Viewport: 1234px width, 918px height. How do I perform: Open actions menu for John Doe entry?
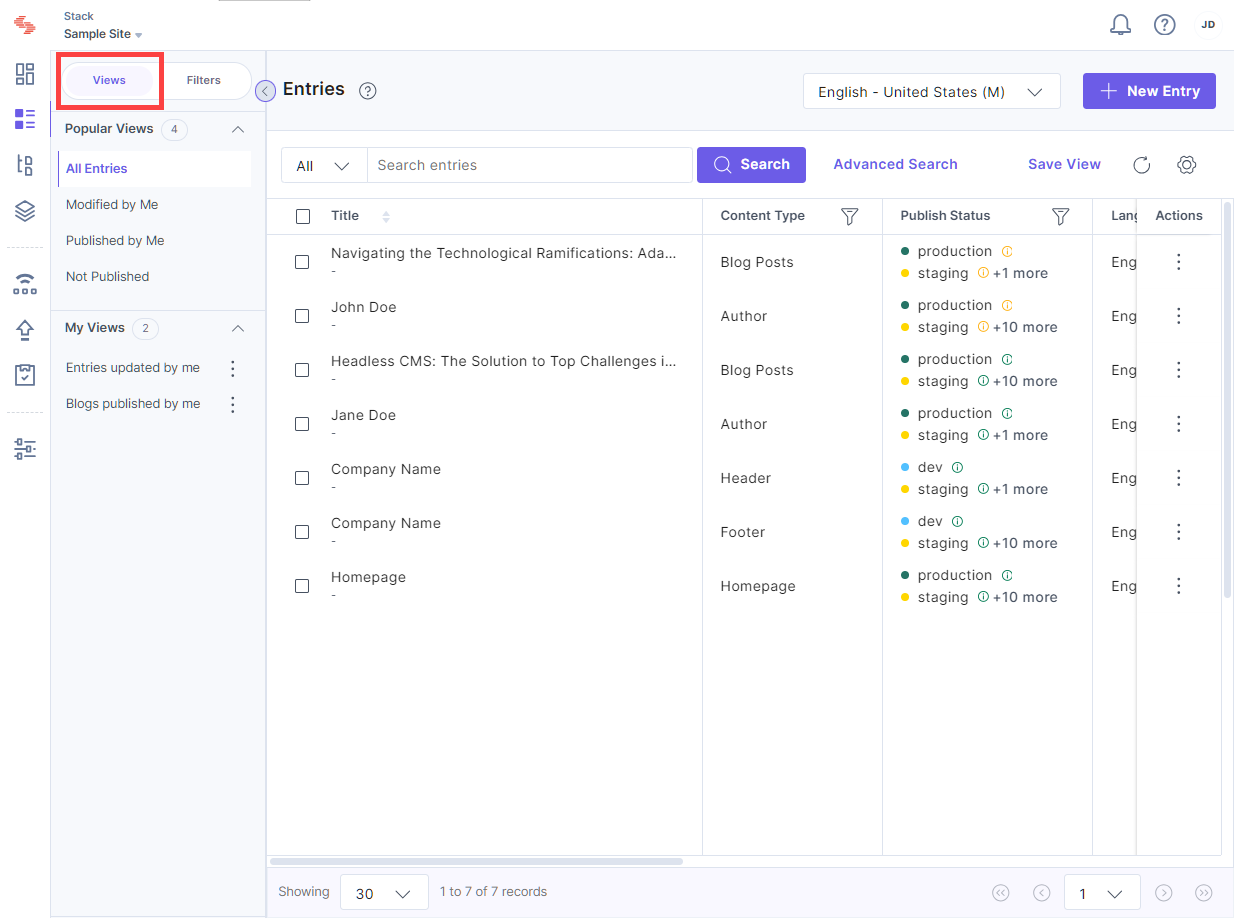click(x=1179, y=316)
